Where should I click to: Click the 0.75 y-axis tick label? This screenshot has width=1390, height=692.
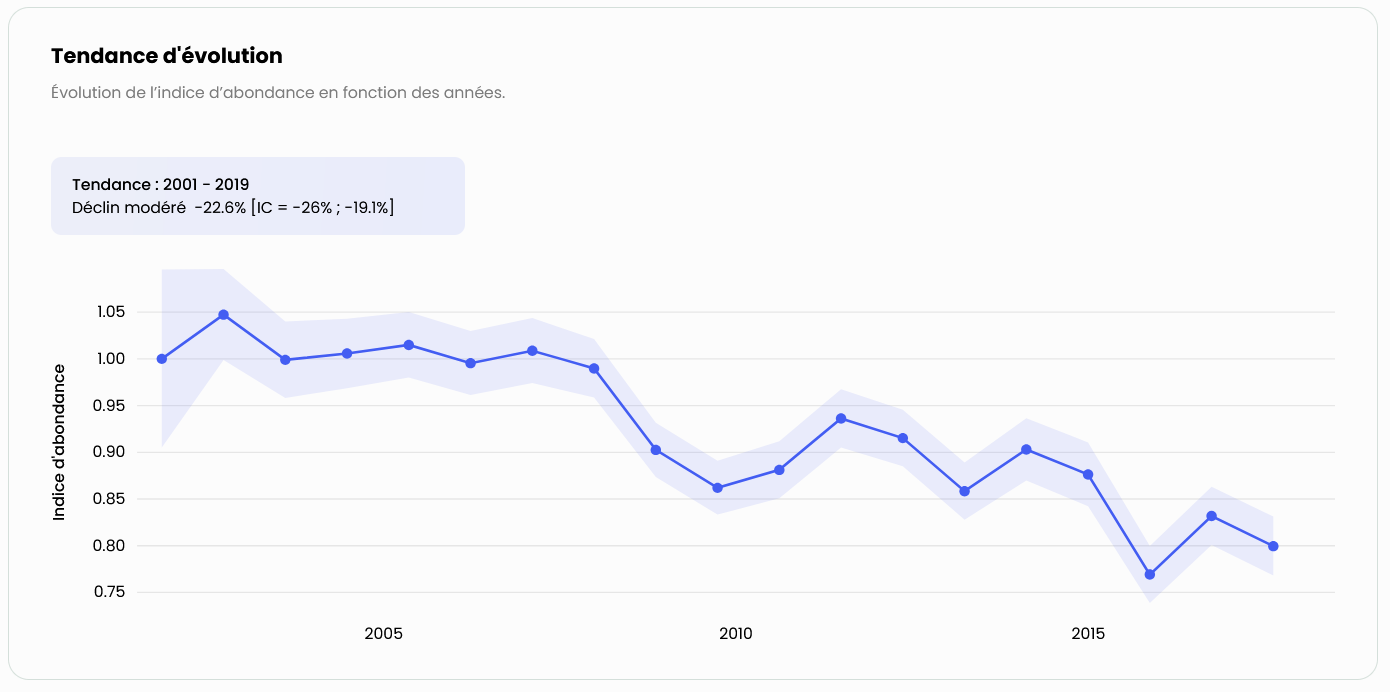pos(111,592)
